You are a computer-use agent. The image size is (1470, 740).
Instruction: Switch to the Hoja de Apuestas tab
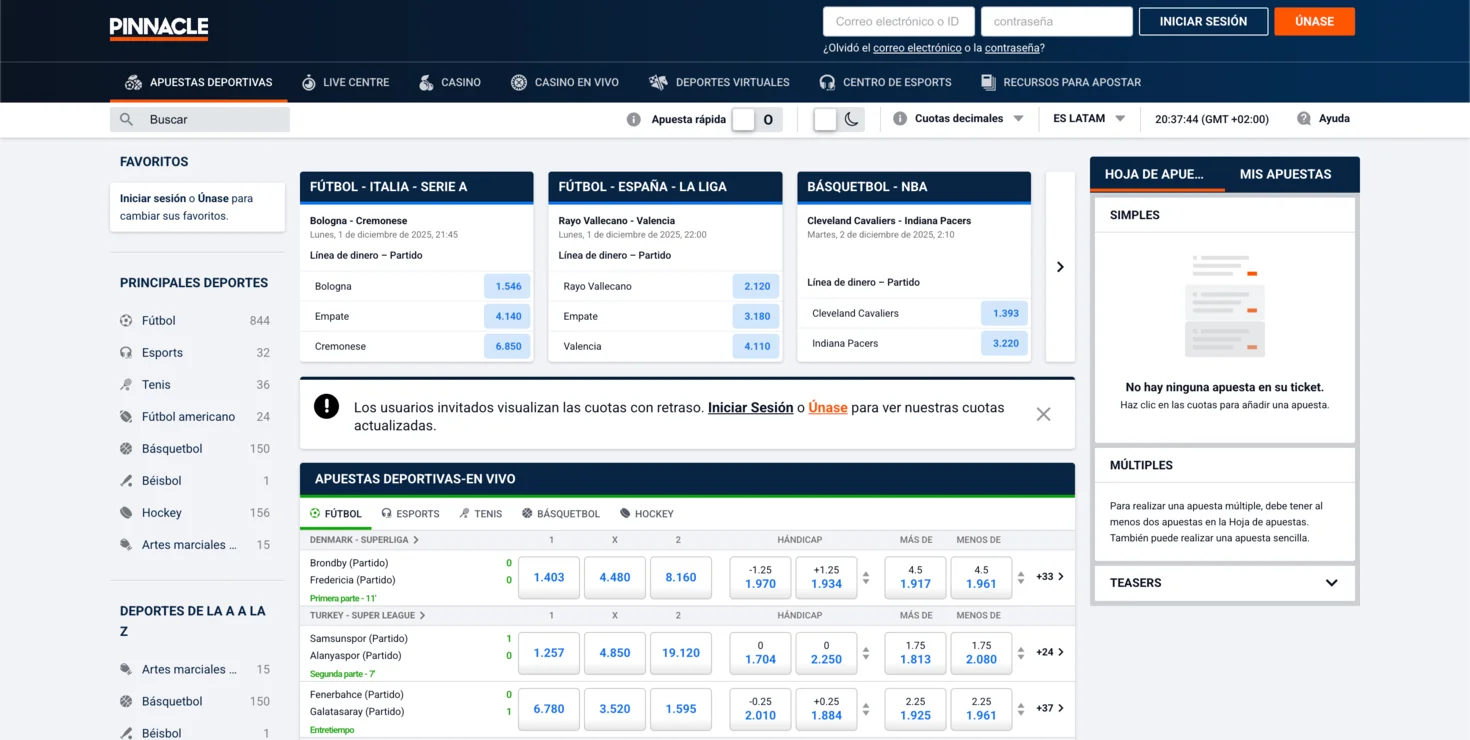pos(1158,174)
